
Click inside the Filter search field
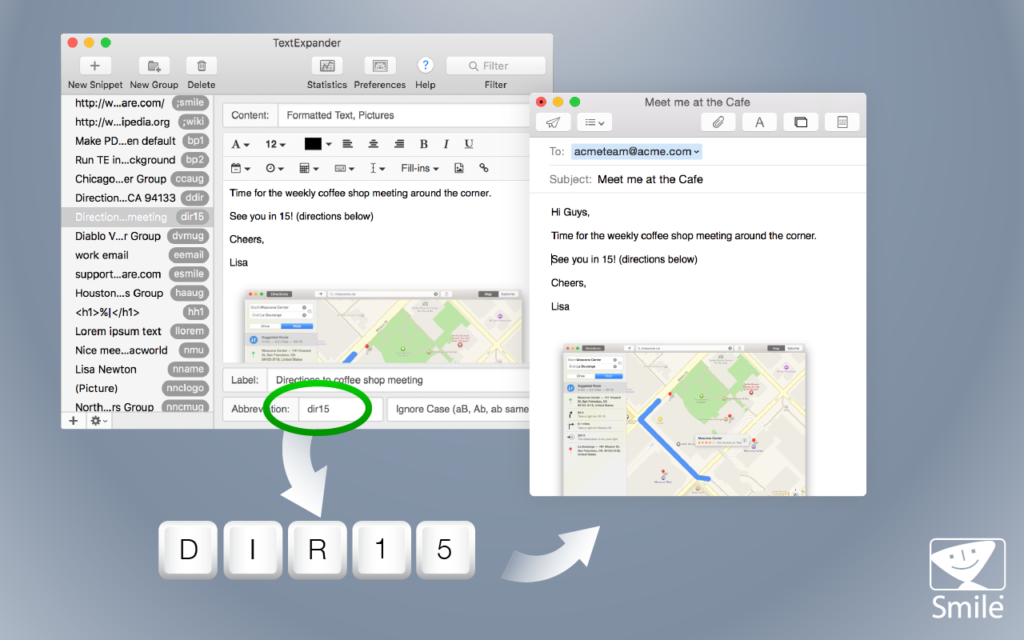pyautogui.click(x=495, y=64)
